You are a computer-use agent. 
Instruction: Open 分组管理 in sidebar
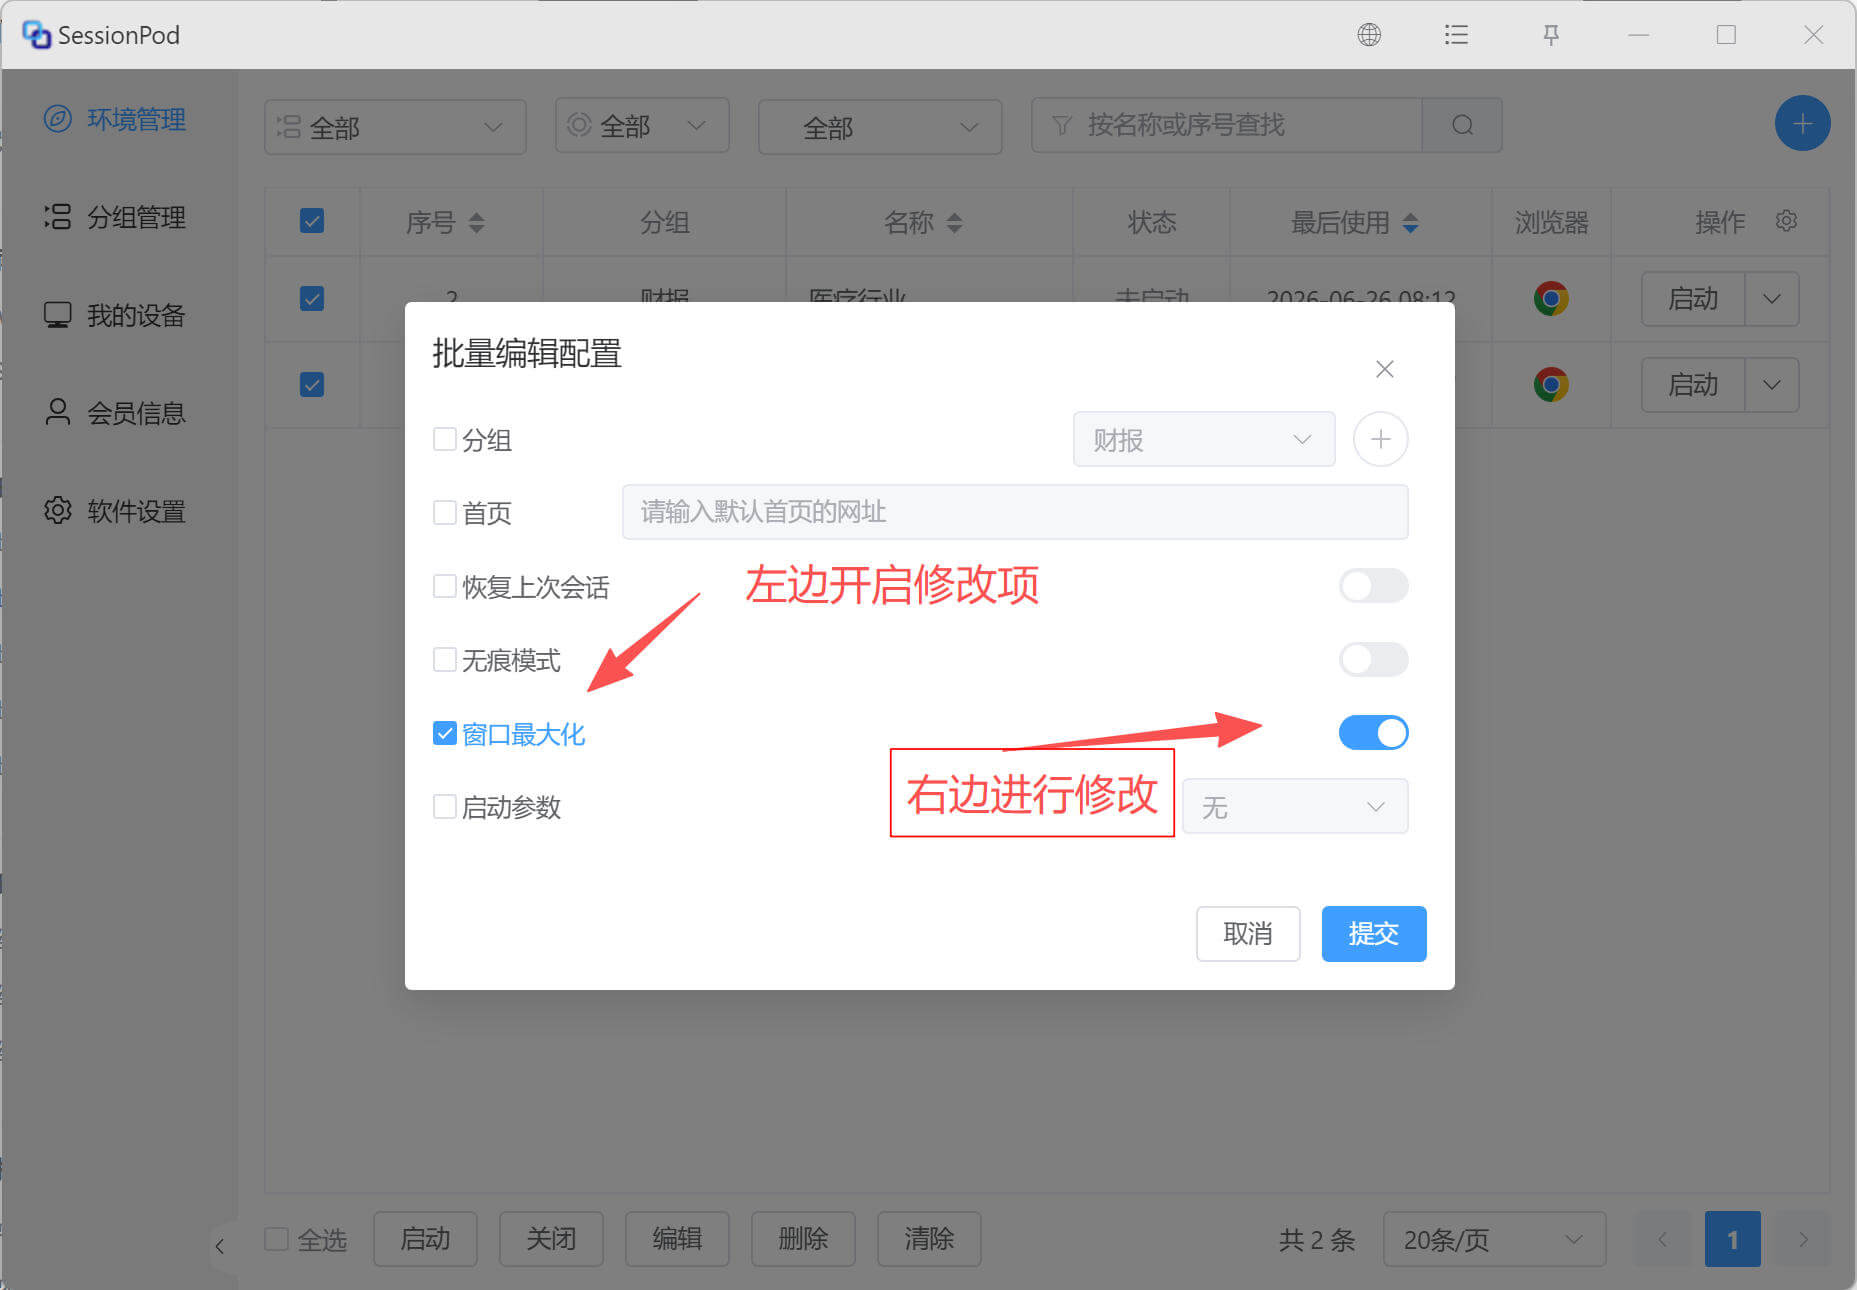pyautogui.click(x=115, y=217)
